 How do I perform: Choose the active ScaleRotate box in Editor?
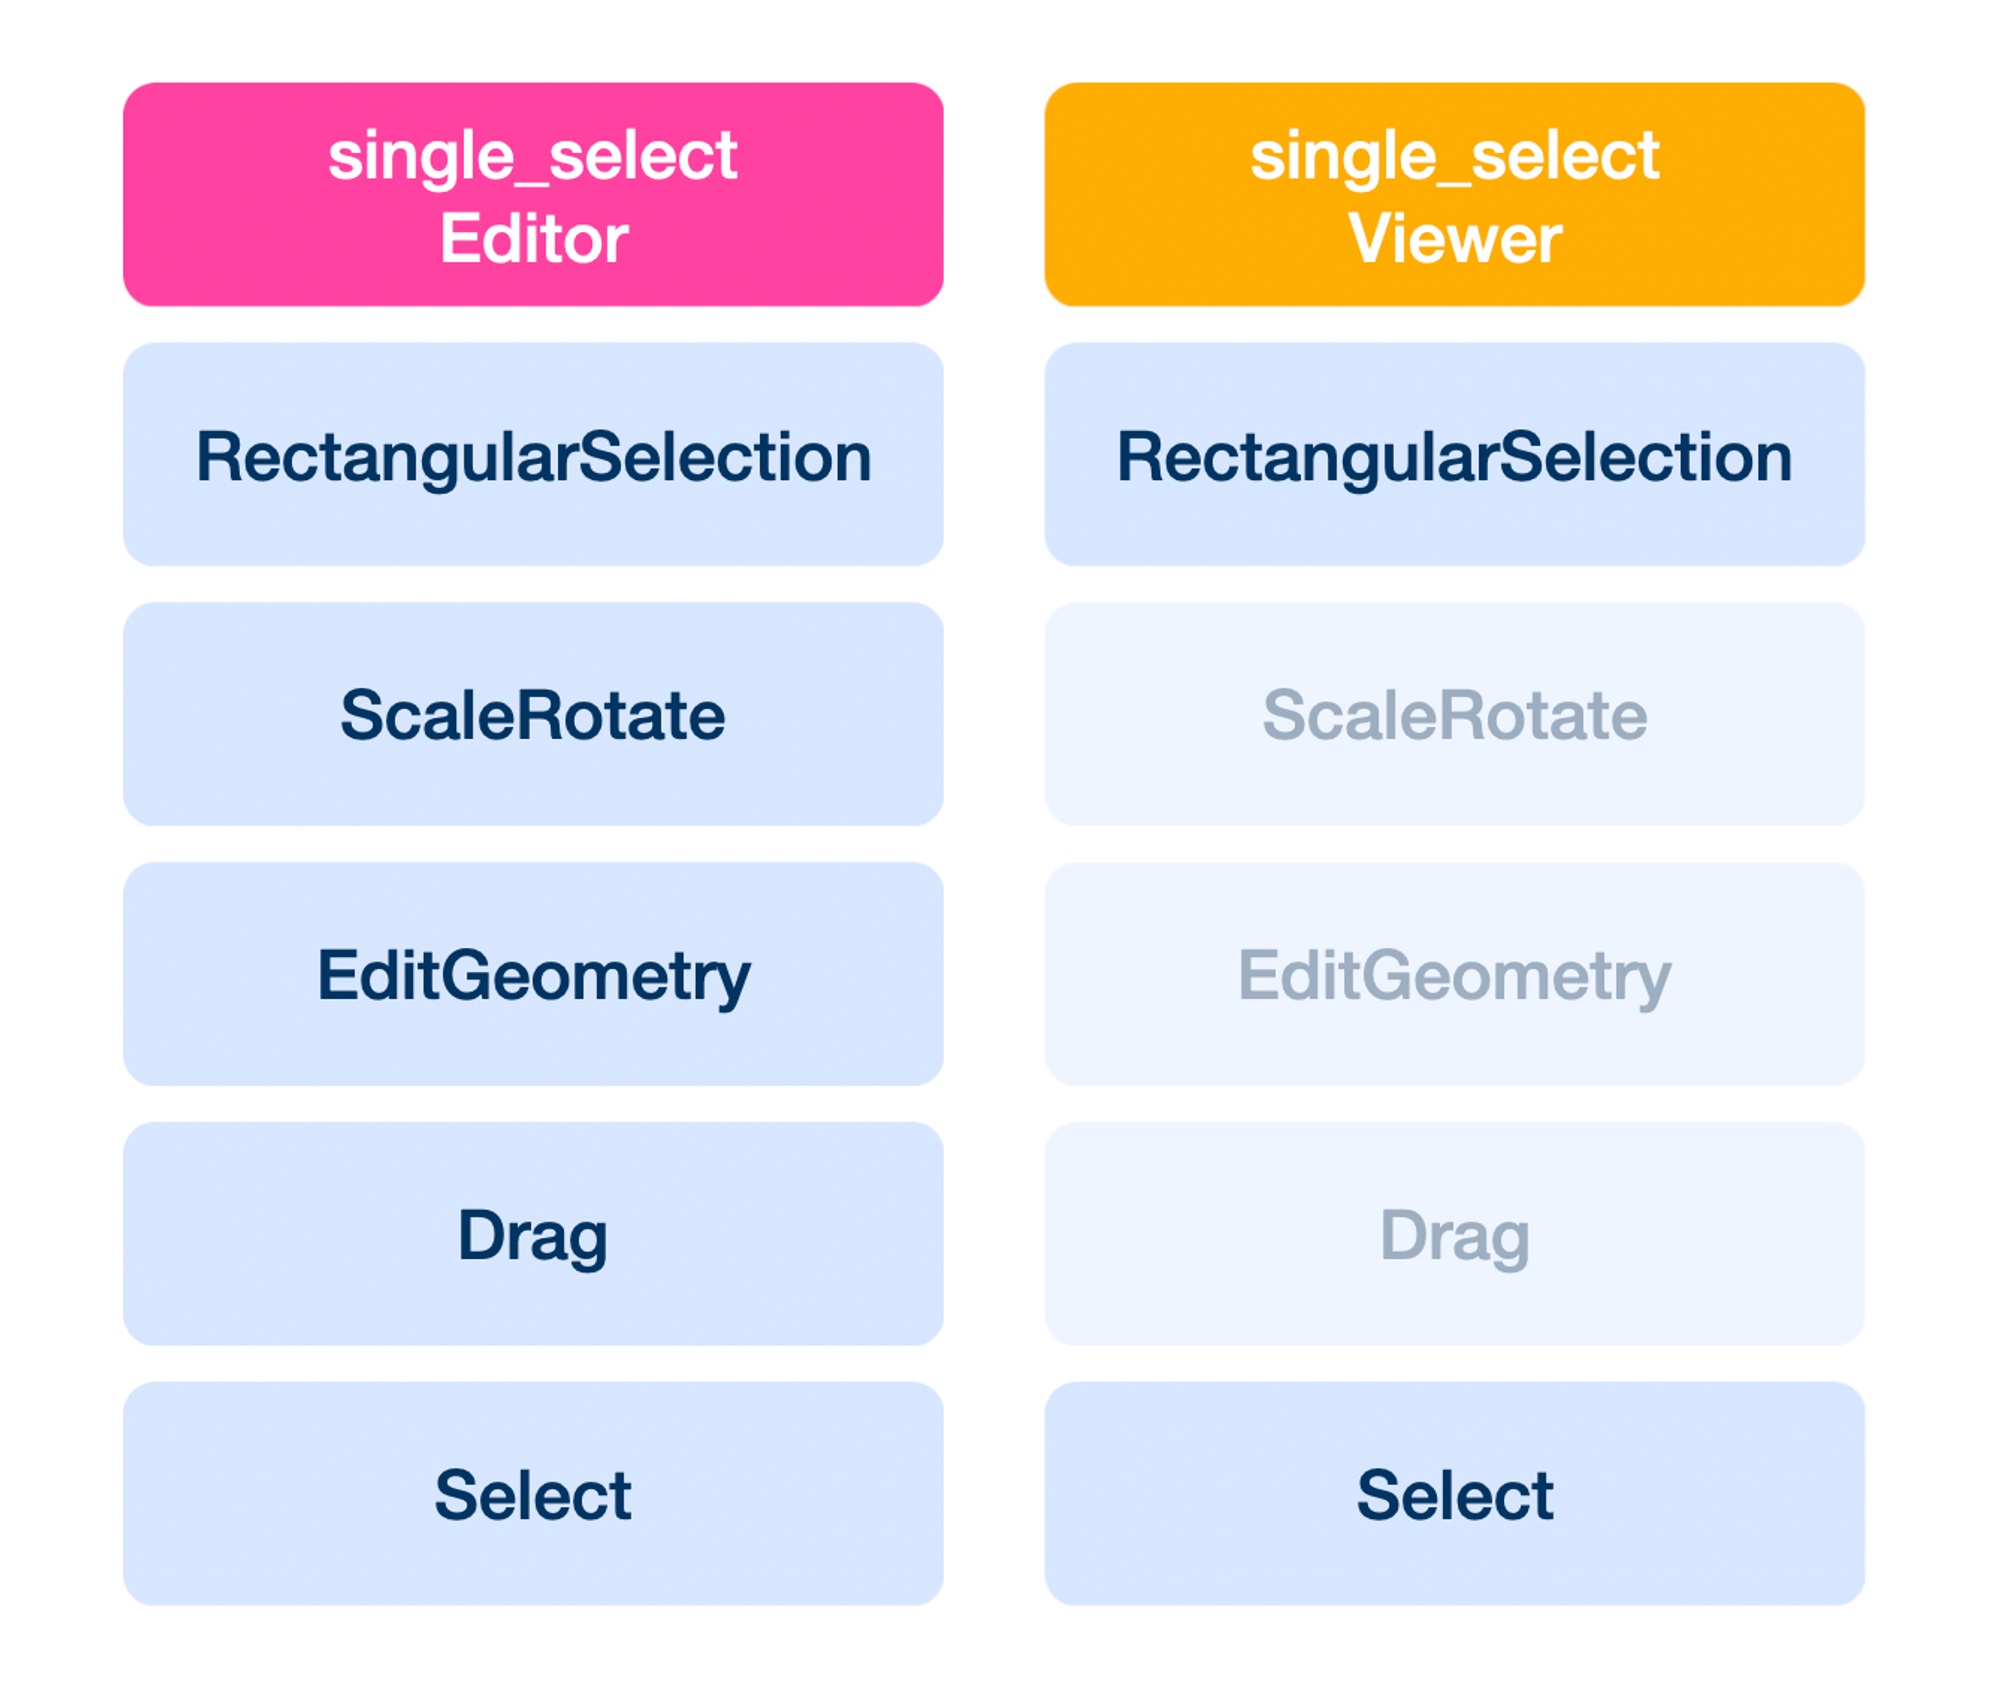tap(533, 714)
